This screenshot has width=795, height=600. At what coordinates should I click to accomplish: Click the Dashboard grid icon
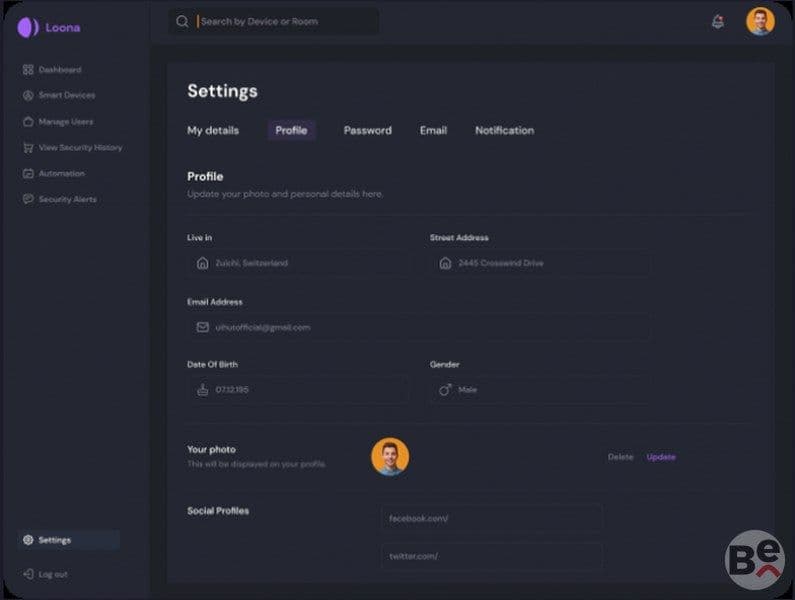coord(28,69)
